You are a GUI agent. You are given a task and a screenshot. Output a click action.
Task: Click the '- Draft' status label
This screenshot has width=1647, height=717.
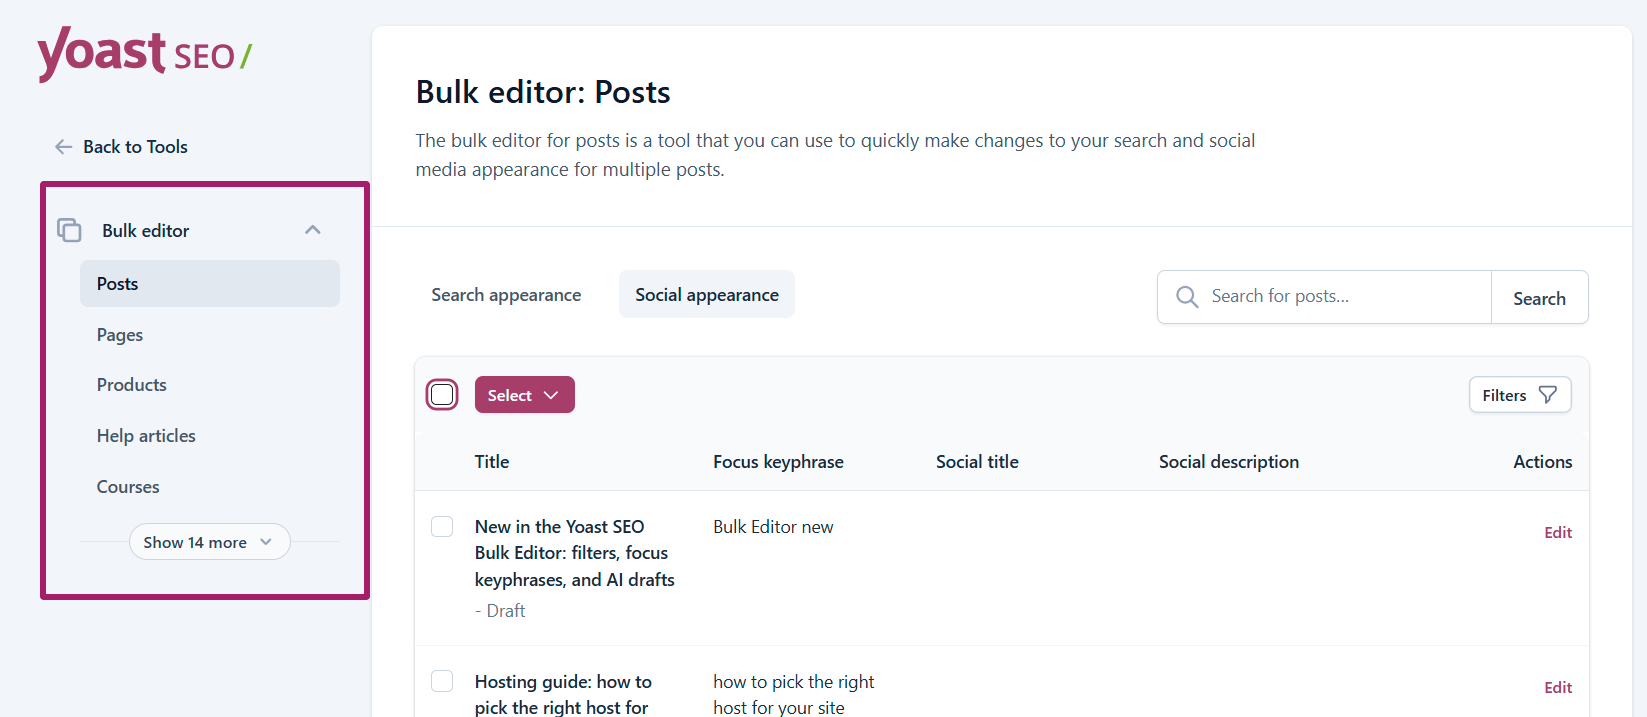click(500, 611)
